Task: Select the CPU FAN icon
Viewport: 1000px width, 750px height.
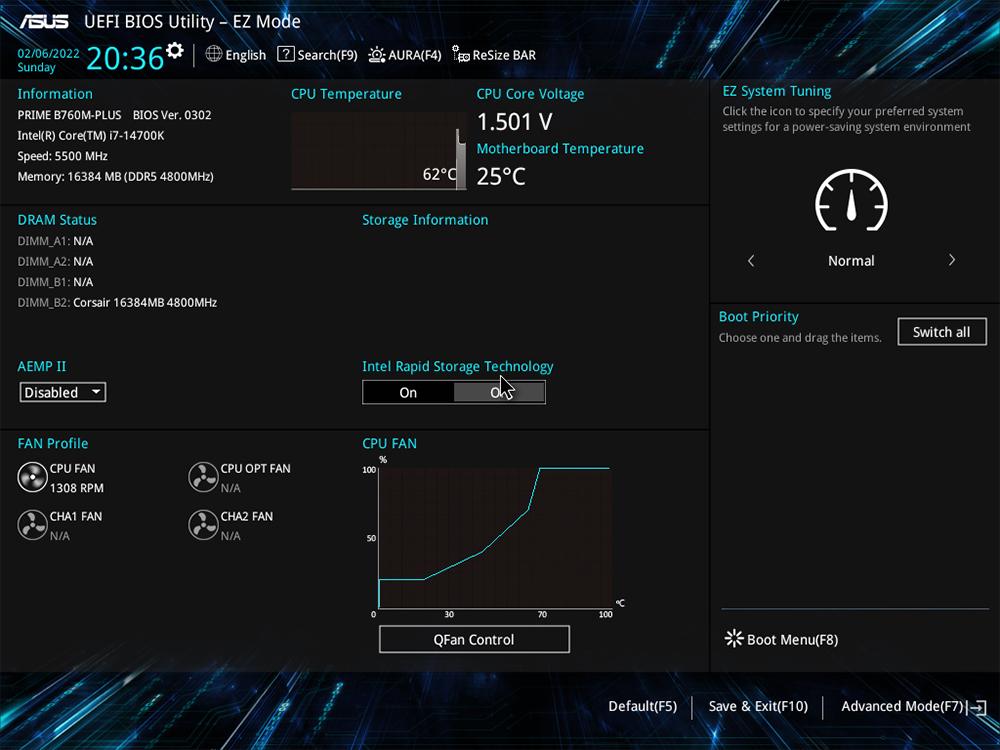Action: 33,477
